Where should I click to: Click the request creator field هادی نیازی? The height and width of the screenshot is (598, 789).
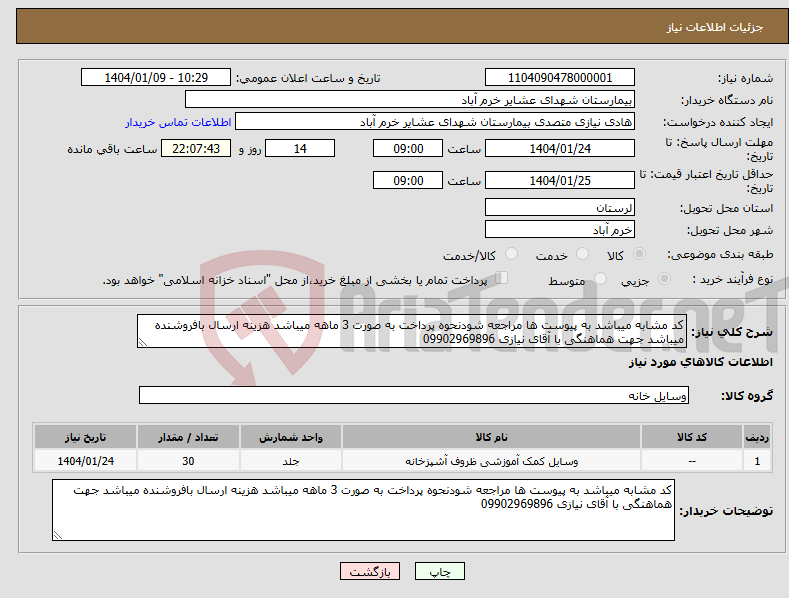point(435,122)
